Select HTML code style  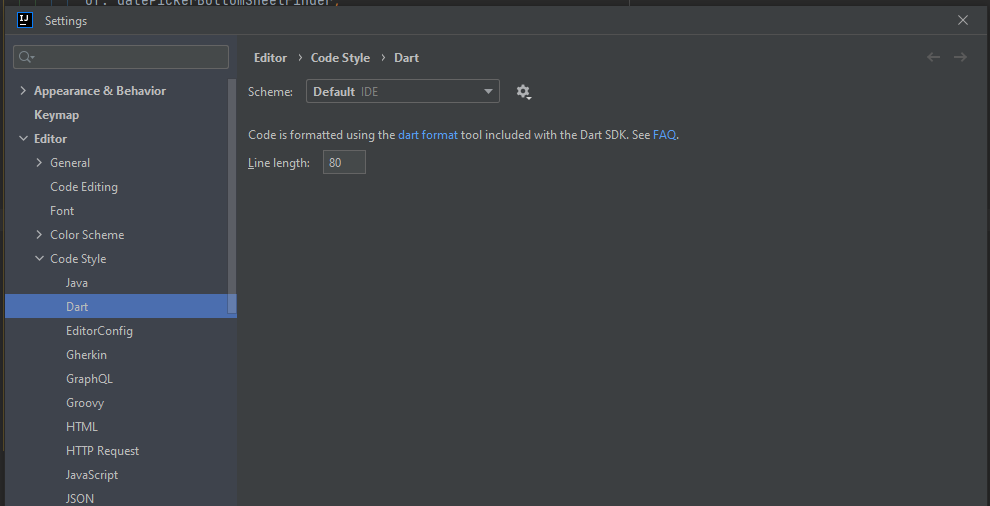click(x=81, y=427)
